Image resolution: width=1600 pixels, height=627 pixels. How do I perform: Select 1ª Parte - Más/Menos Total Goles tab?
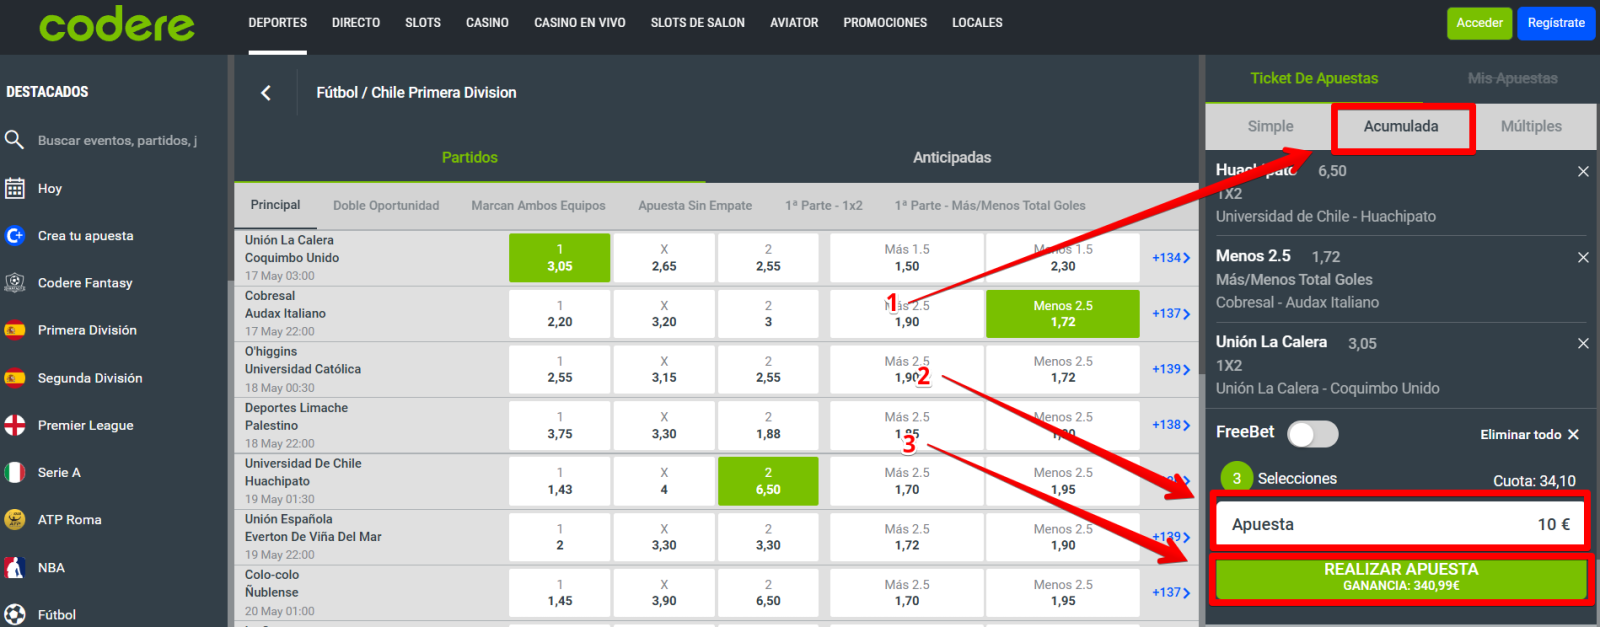click(990, 206)
